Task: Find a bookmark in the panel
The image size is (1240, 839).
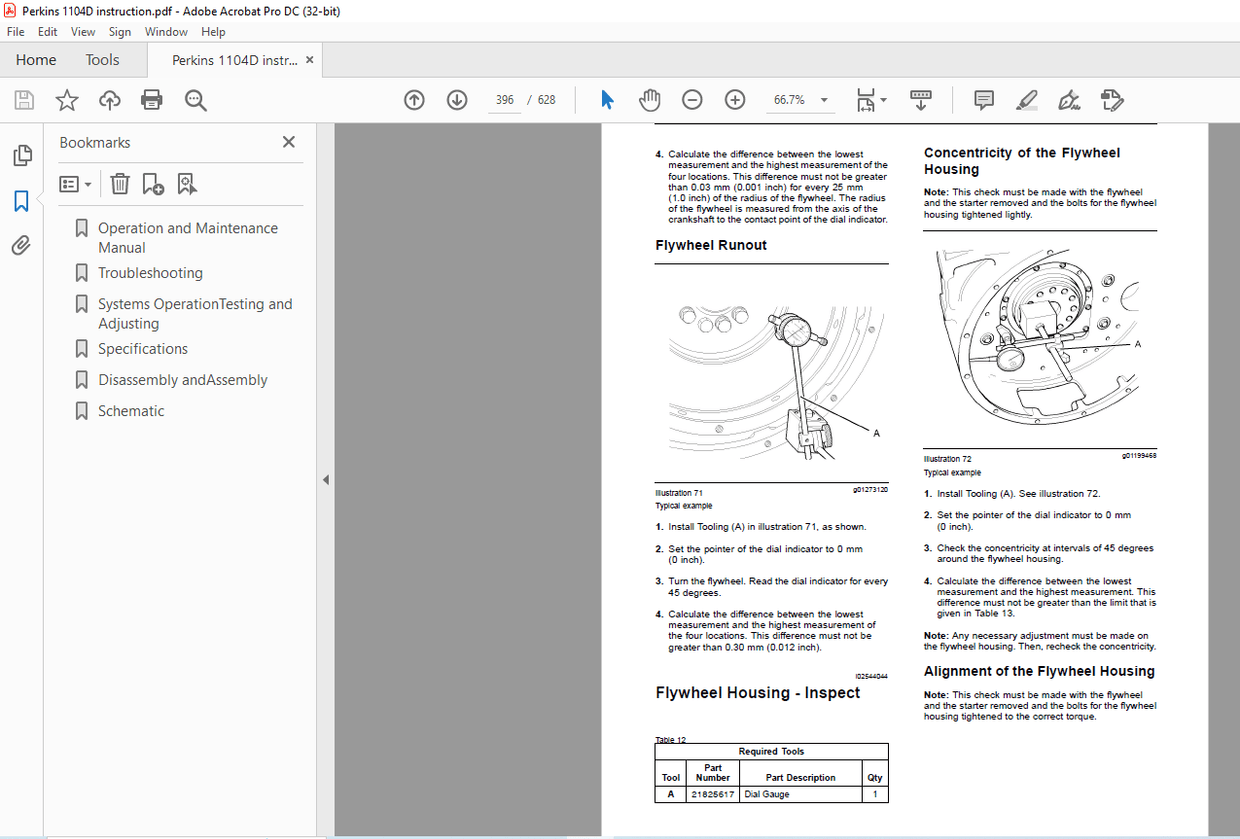Action: coord(187,183)
